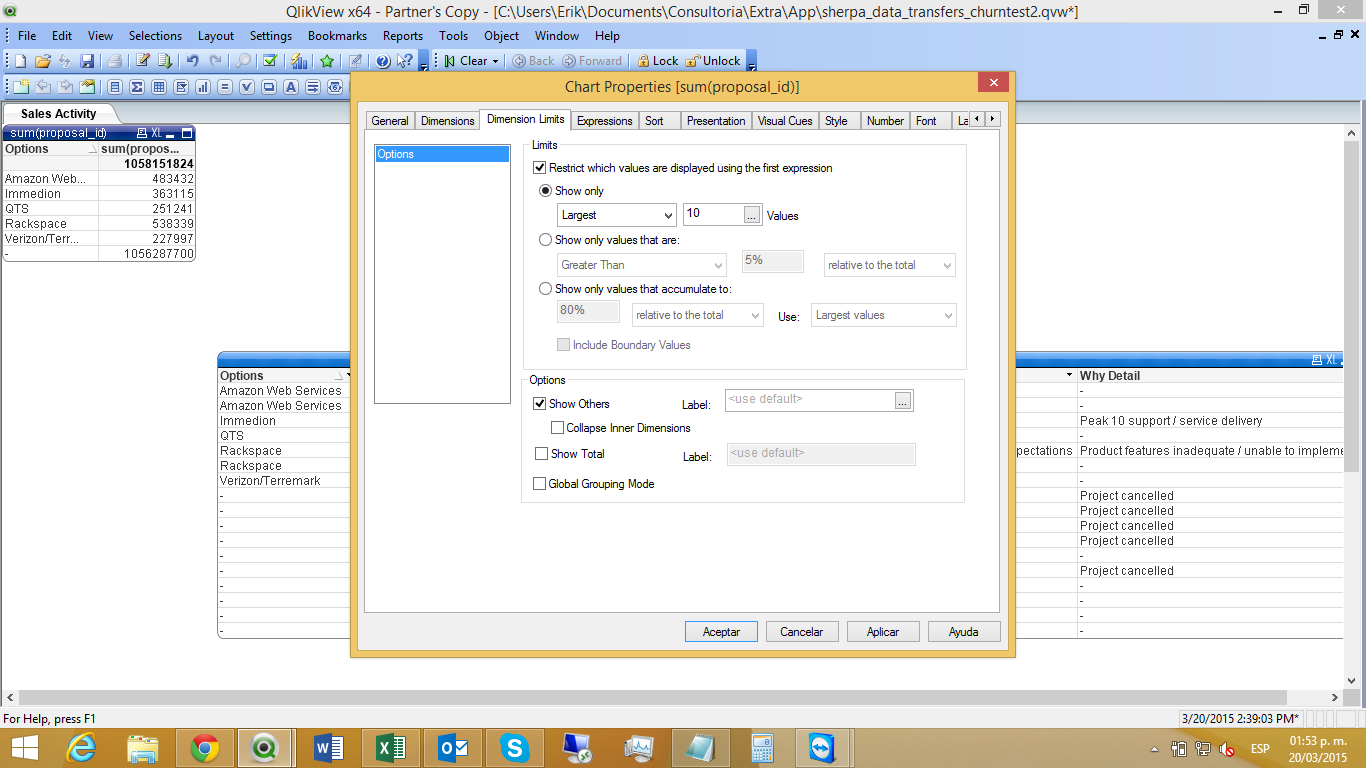Click the Current Selections checkmark icon

pos(270,61)
